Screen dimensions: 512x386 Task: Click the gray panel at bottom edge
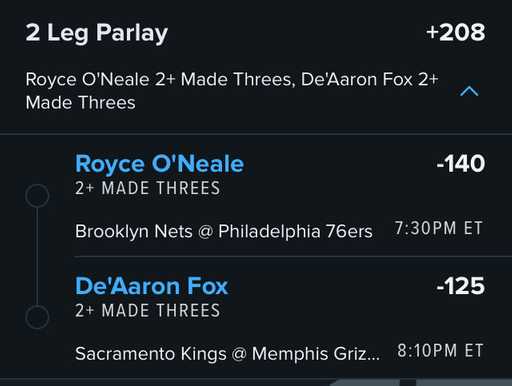click(x=420, y=382)
